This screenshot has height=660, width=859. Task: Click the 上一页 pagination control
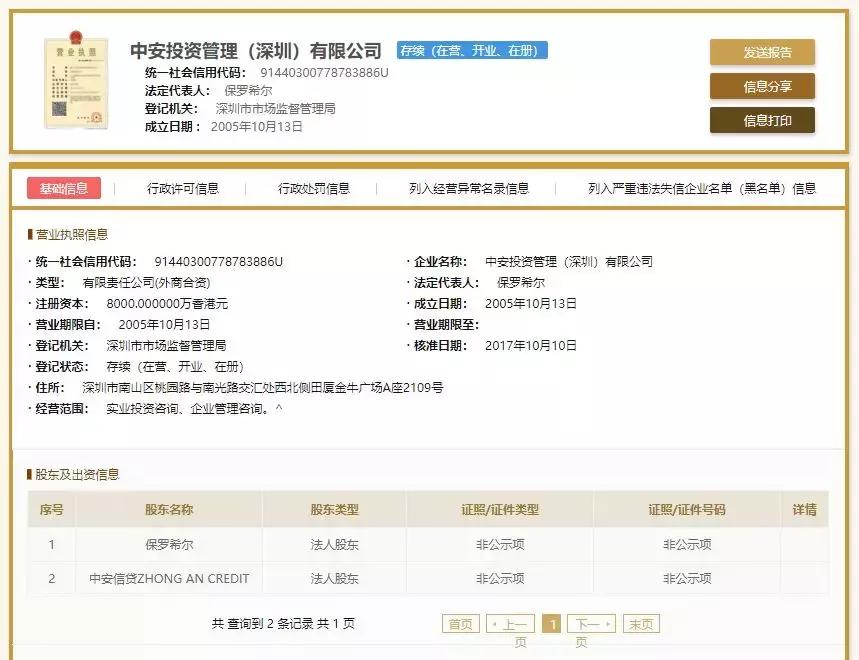(510, 623)
